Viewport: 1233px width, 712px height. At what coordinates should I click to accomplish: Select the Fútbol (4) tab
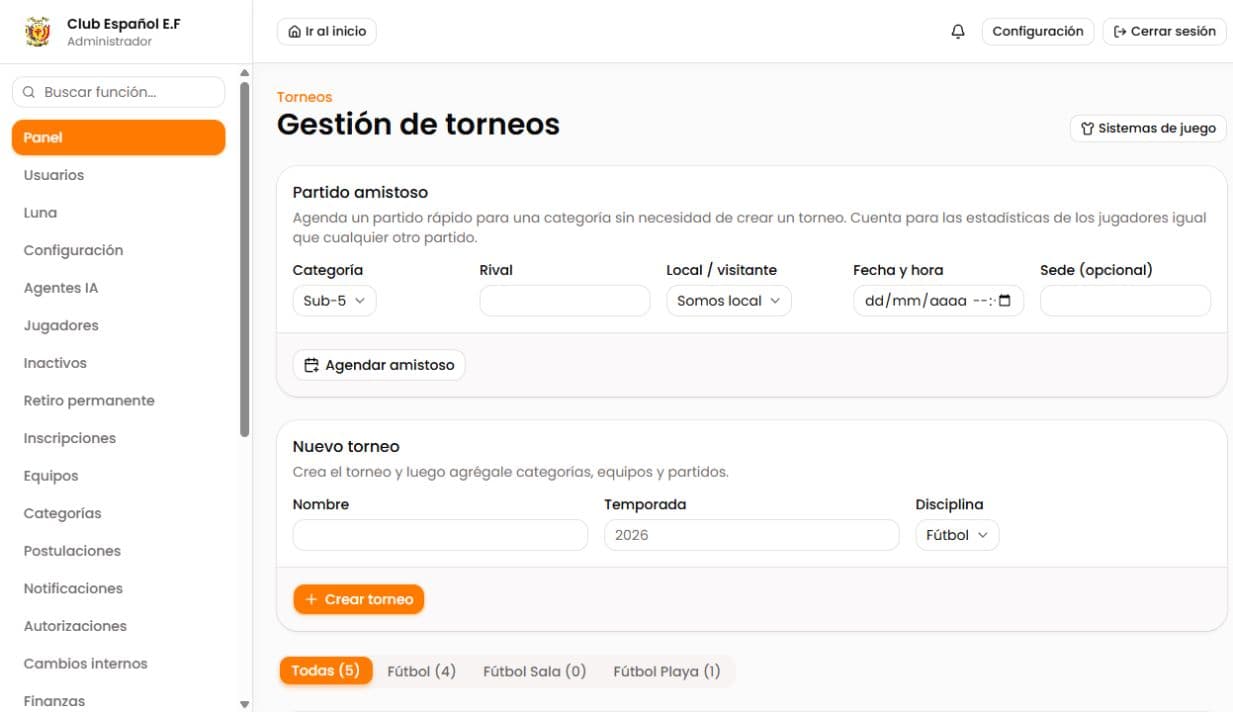(x=421, y=671)
